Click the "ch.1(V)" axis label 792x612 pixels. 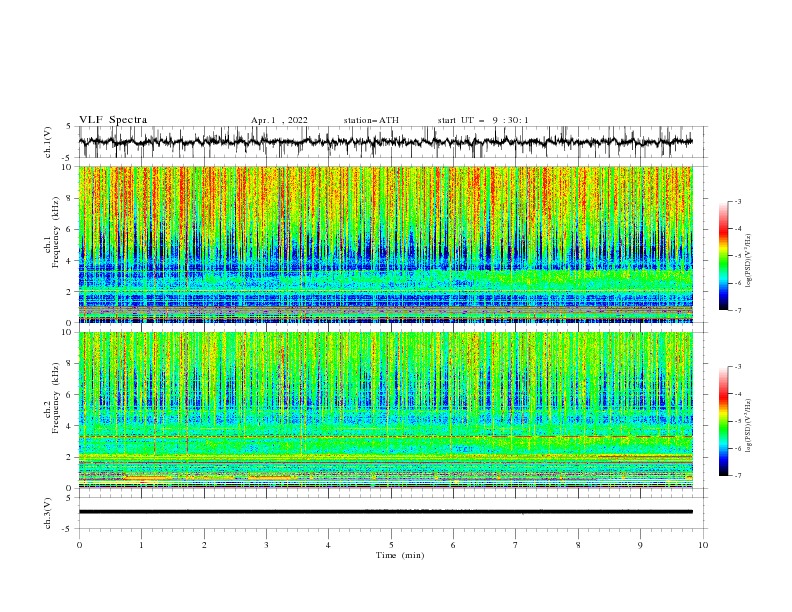point(48,142)
